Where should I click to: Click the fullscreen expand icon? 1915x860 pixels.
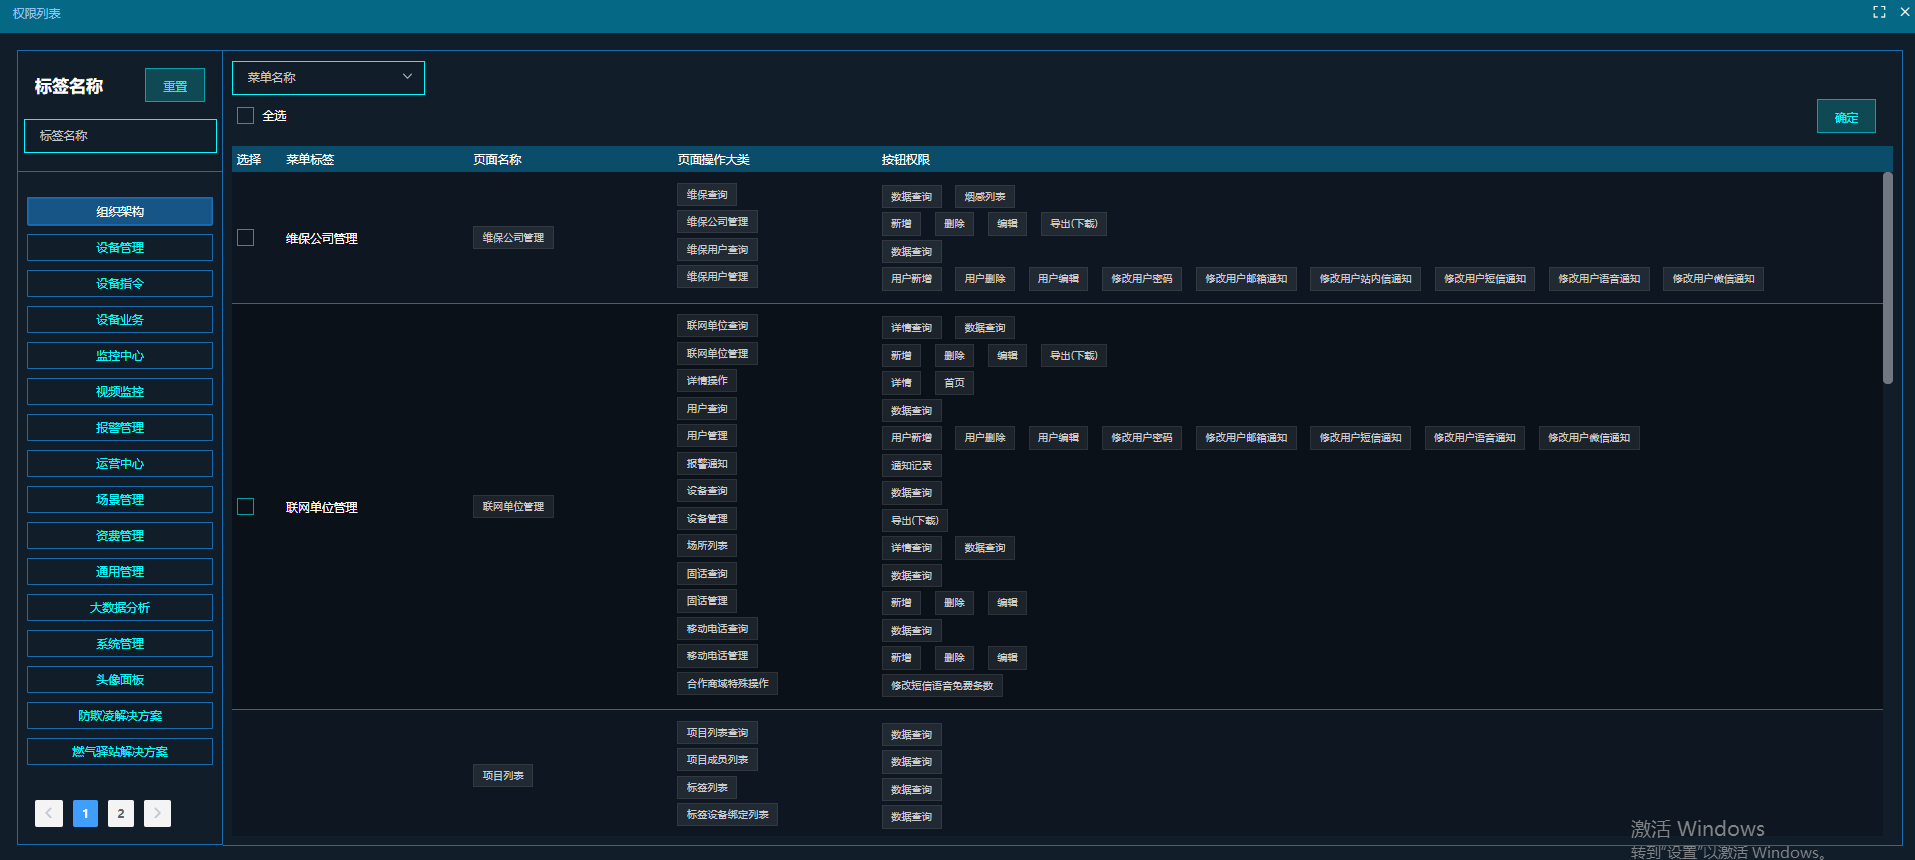pos(1879,12)
